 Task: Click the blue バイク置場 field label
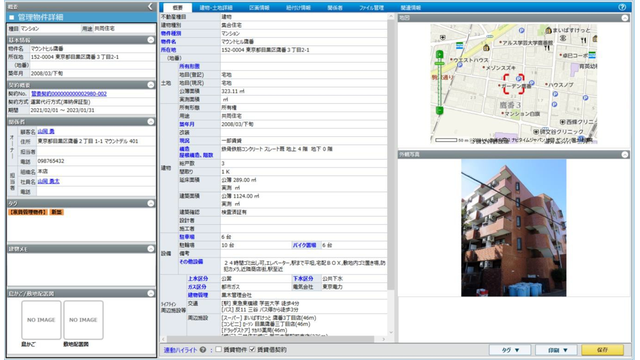tap(304, 245)
